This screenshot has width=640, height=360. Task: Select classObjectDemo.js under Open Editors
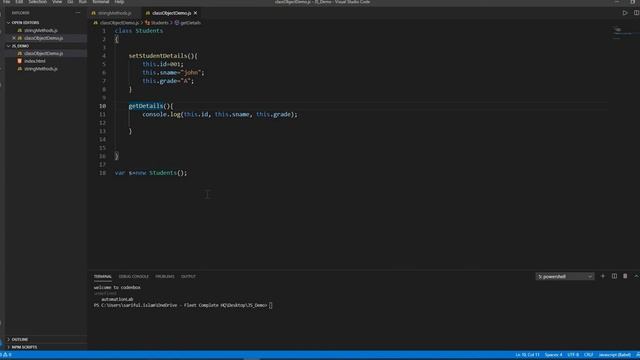[x=43, y=38]
